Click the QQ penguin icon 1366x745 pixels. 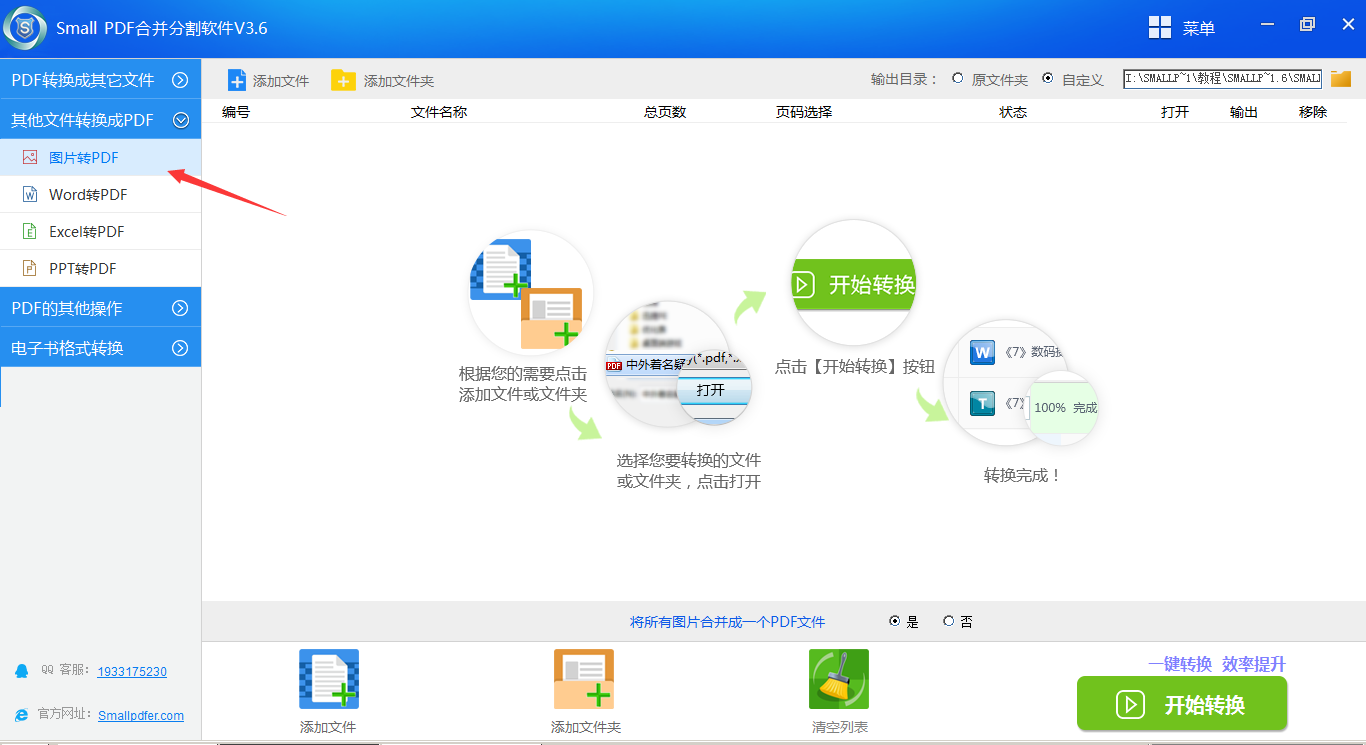[22, 671]
